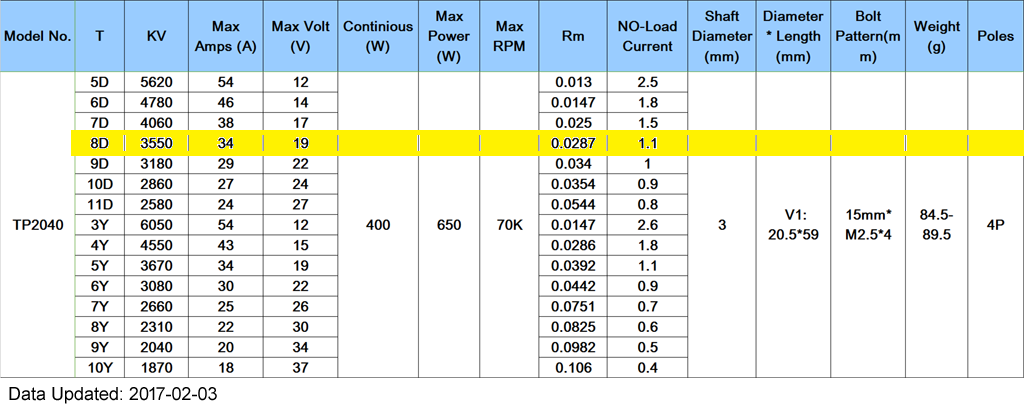This screenshot has width=1024, height=408.
Task: Select KV value "2860" in 10D row
Action: (156, 183)
